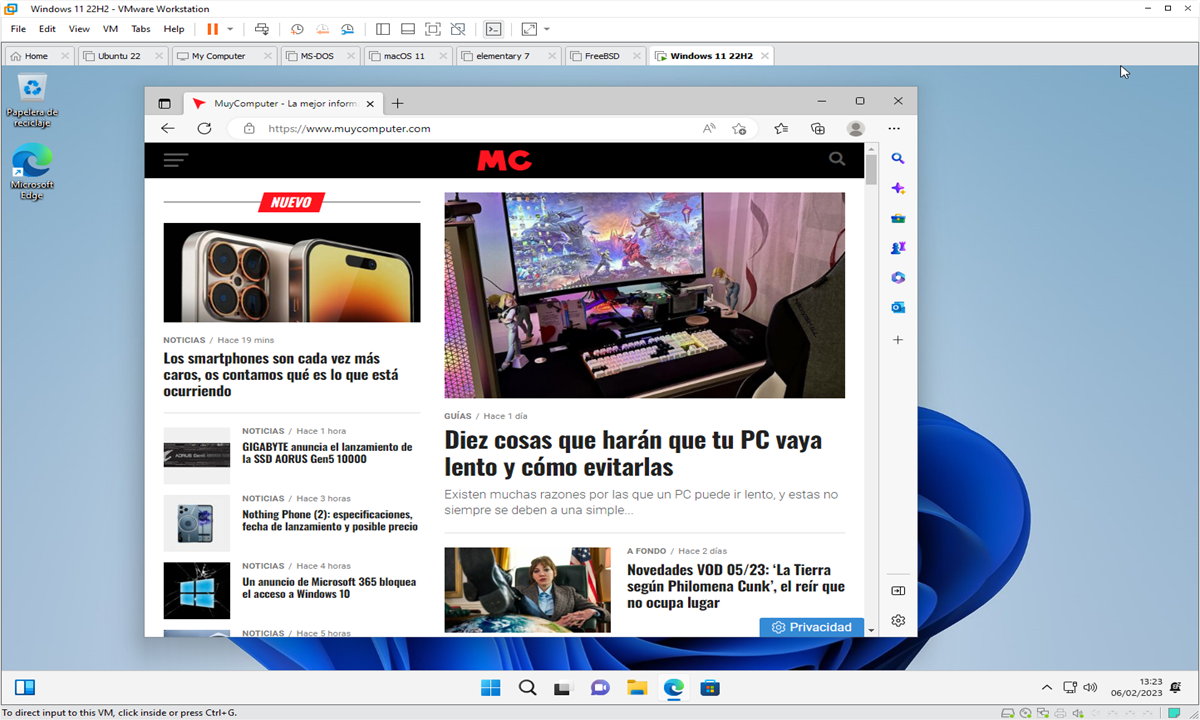Toggle the console view icon in VMware toolbar
The height and width of the screenshot is (720, 1200).
[x=493, y=29]
